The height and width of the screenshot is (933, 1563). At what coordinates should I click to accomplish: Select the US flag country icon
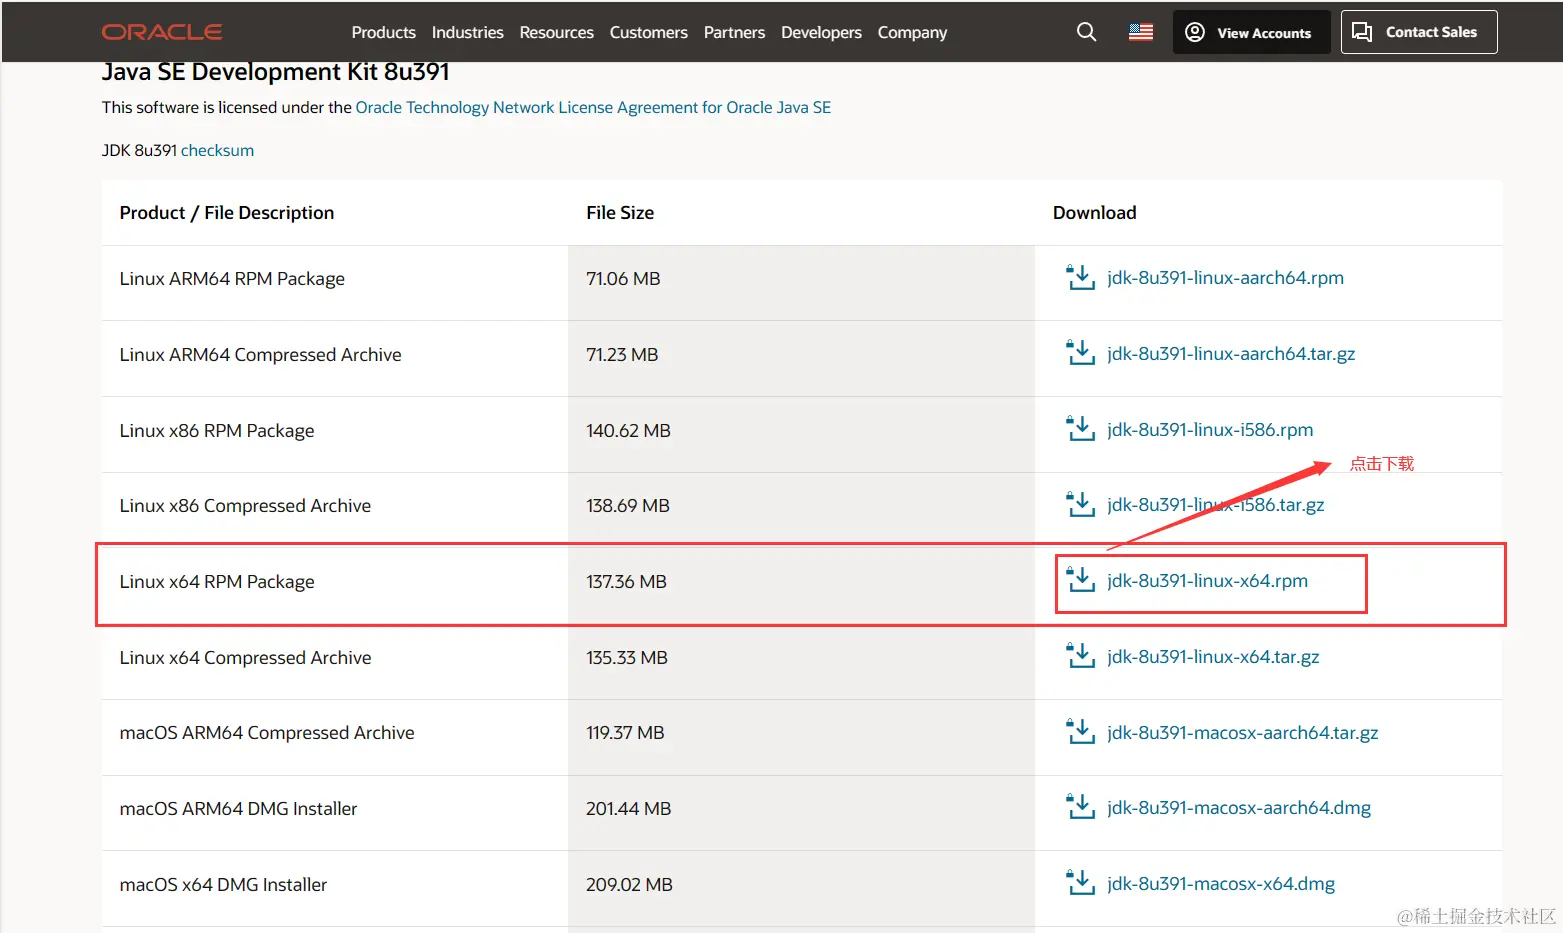click(1141, 32)
